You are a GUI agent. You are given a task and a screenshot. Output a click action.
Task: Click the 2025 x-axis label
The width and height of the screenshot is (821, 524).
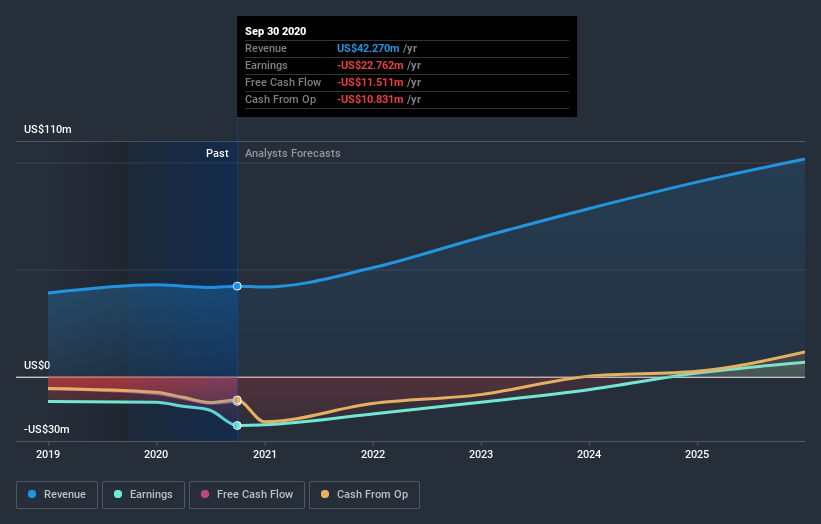[x=697, y=454]
